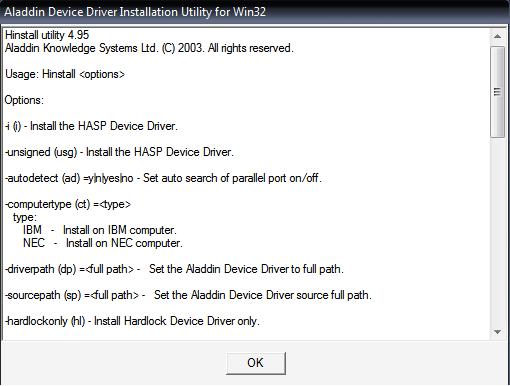
Task: Click the window title 'Aladdin Device Driver Installation Utility'
Action: pos(135,12)
